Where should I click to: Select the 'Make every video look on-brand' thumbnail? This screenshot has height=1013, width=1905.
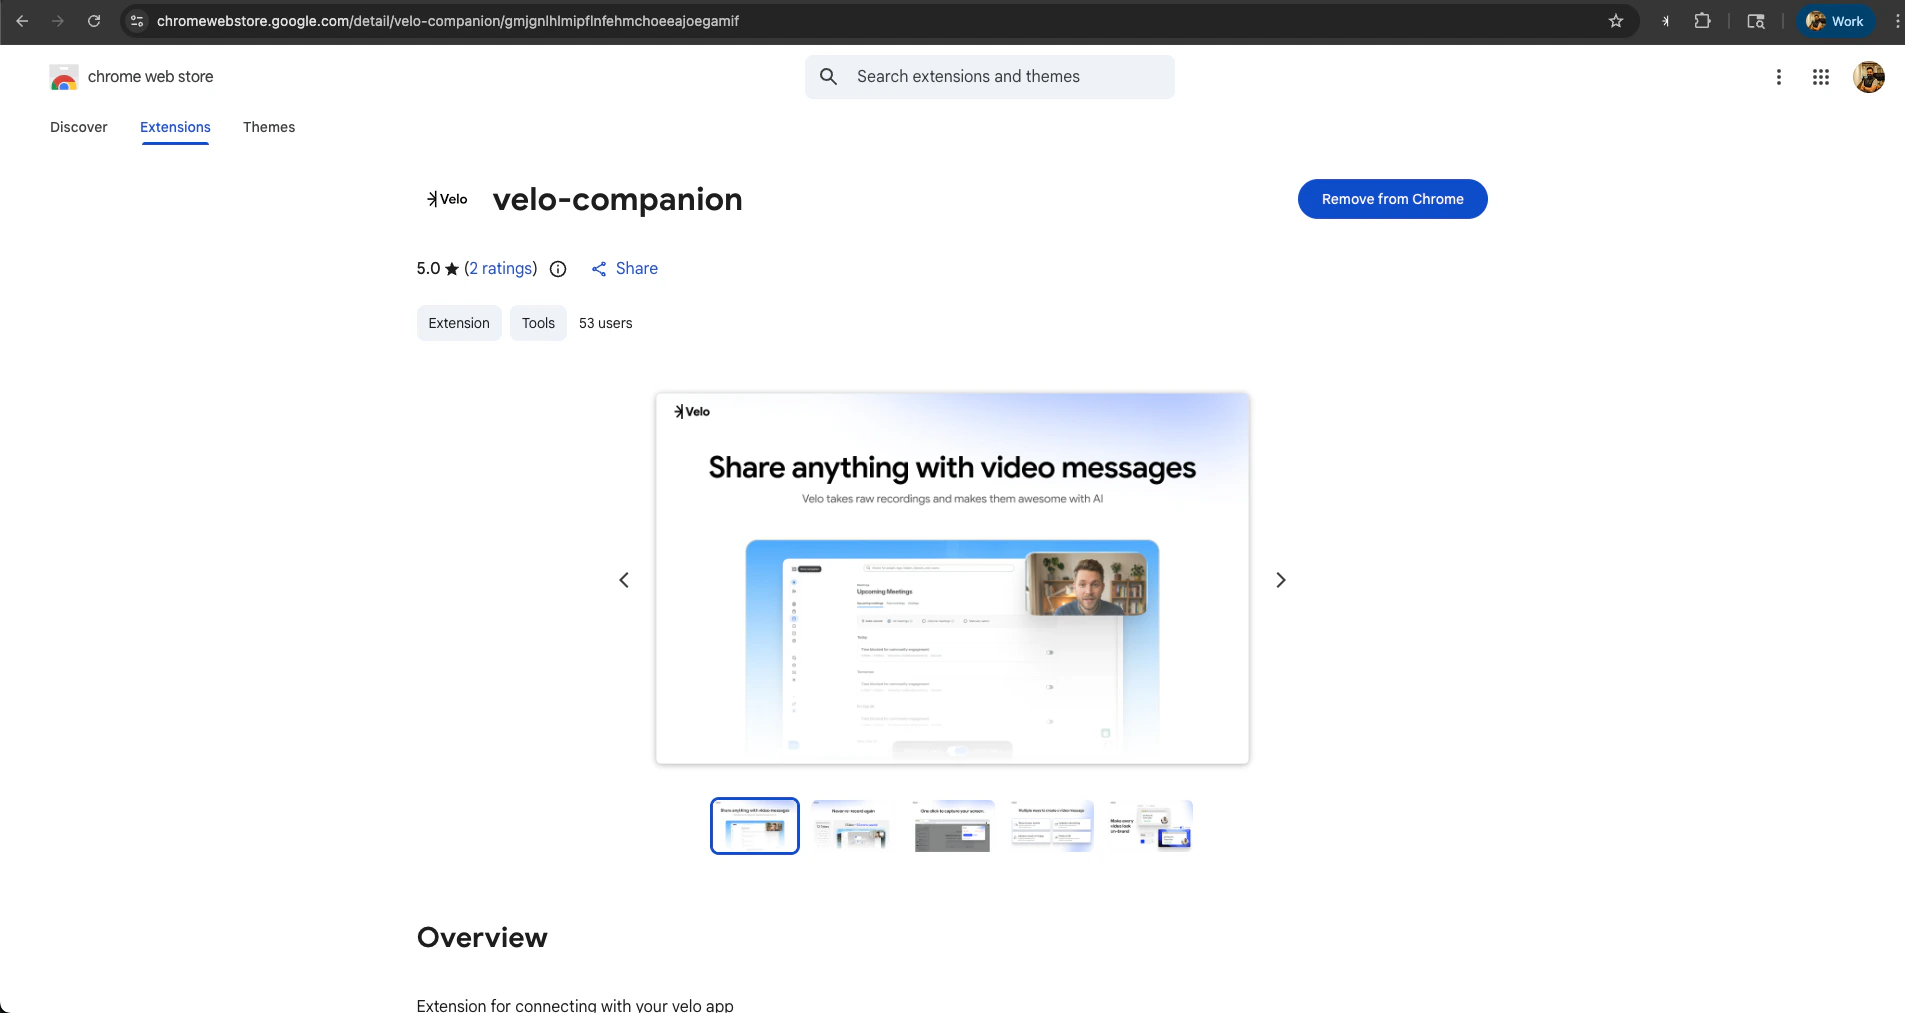tap(1151, 826)
